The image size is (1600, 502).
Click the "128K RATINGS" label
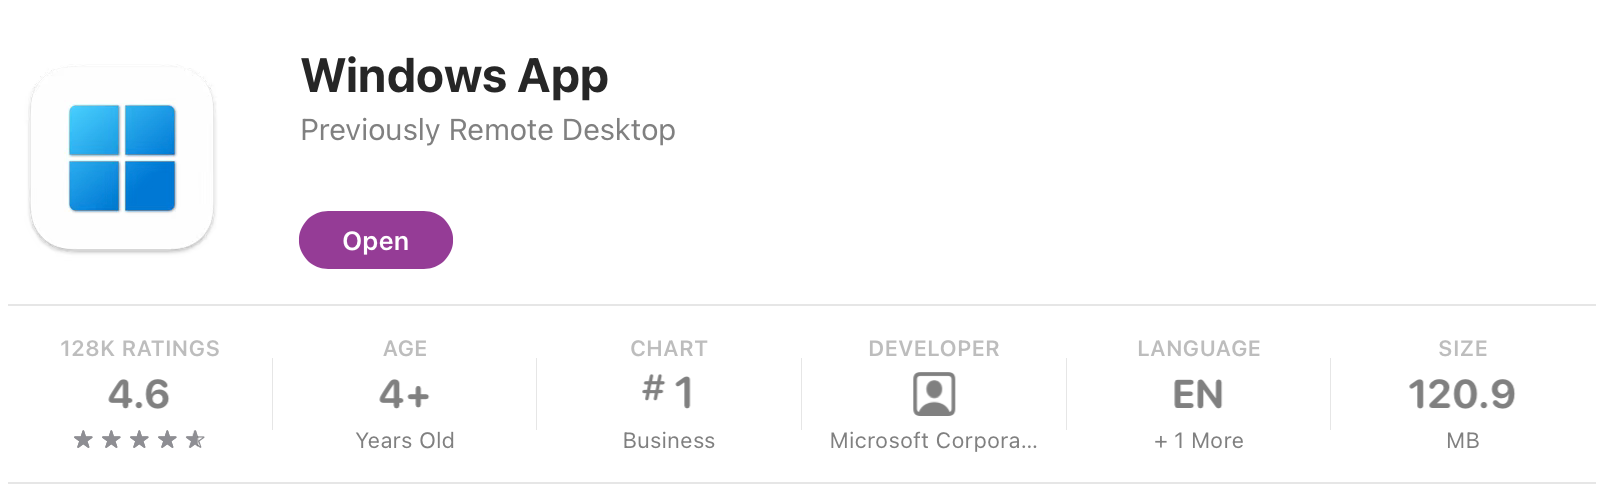[x=139, y=349]
